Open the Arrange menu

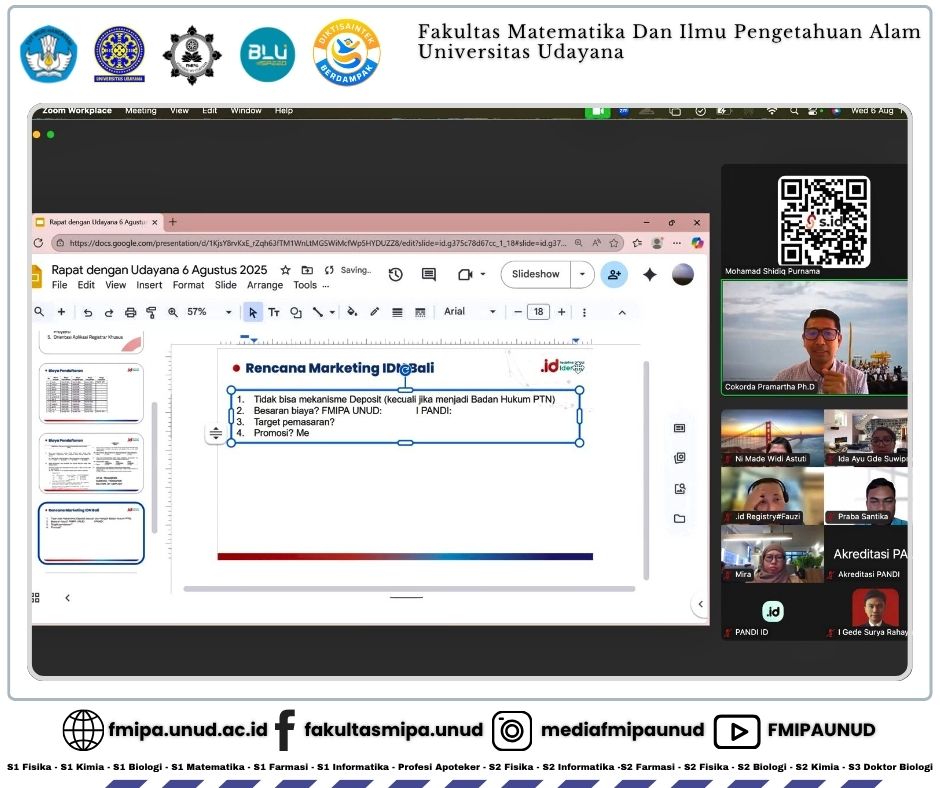(265, 285)
